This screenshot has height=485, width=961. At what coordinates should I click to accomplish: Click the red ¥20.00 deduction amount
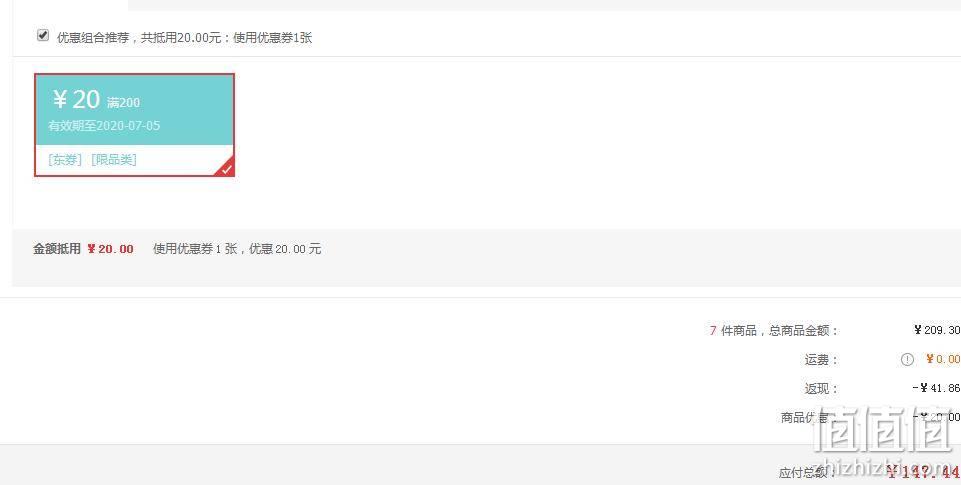click(x=110, y=249)
